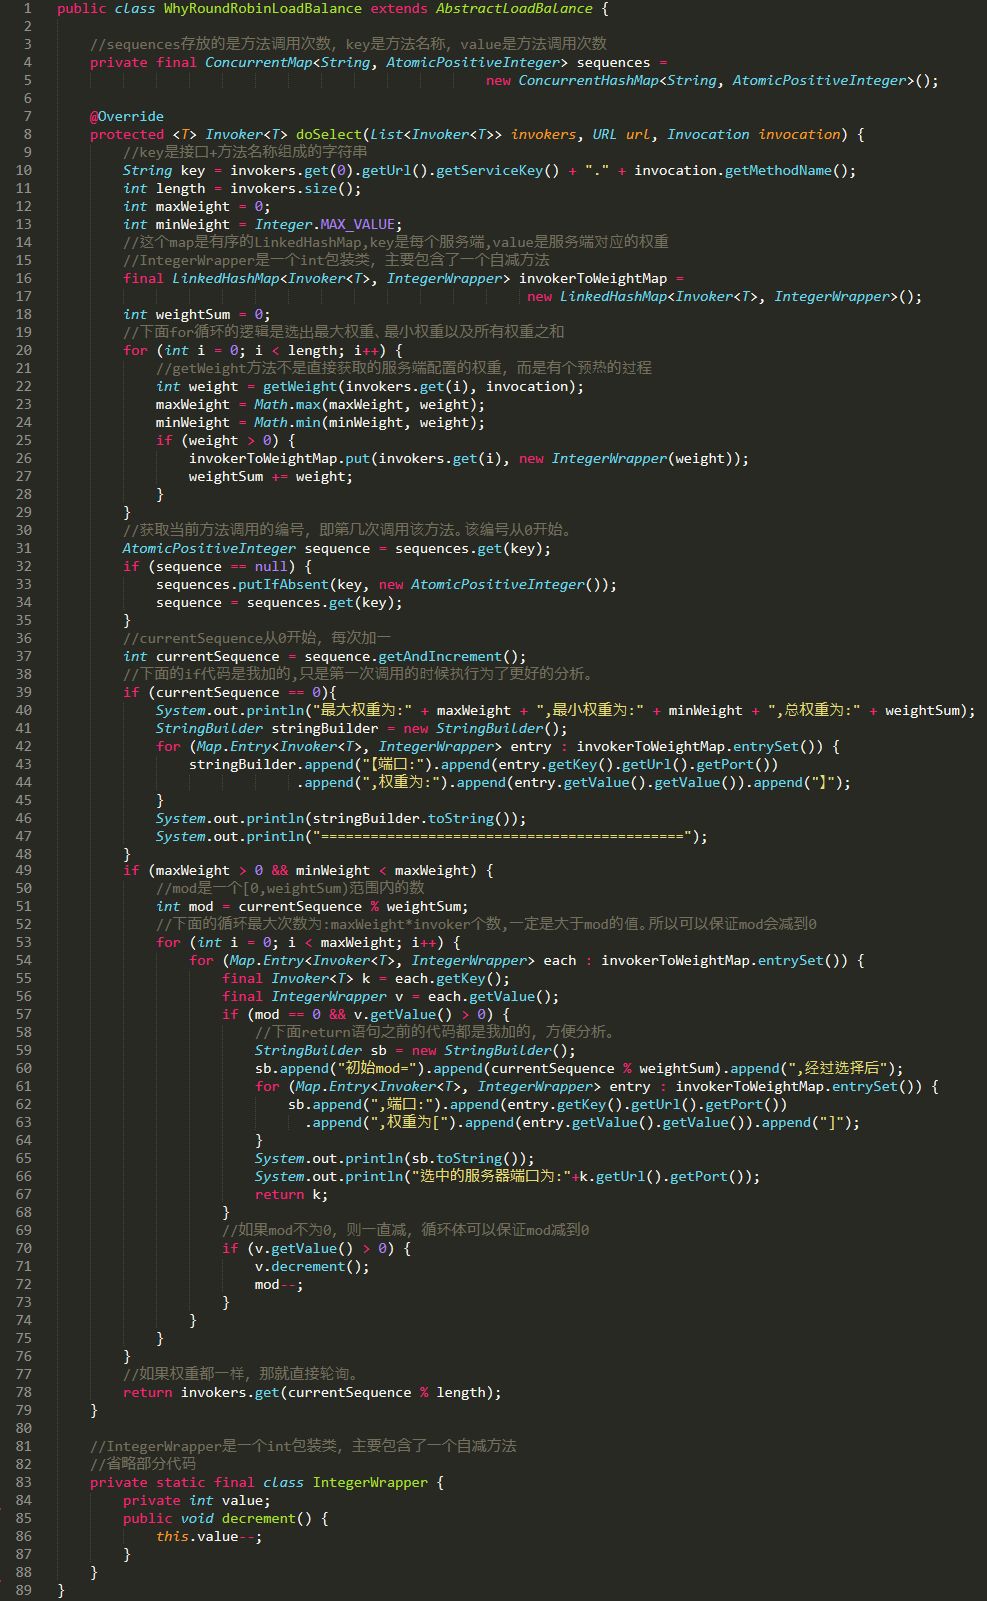This screenshot has height=1601, width=987.
Task: Click the 'public void decrement()' method signature
Action: 218,1519
